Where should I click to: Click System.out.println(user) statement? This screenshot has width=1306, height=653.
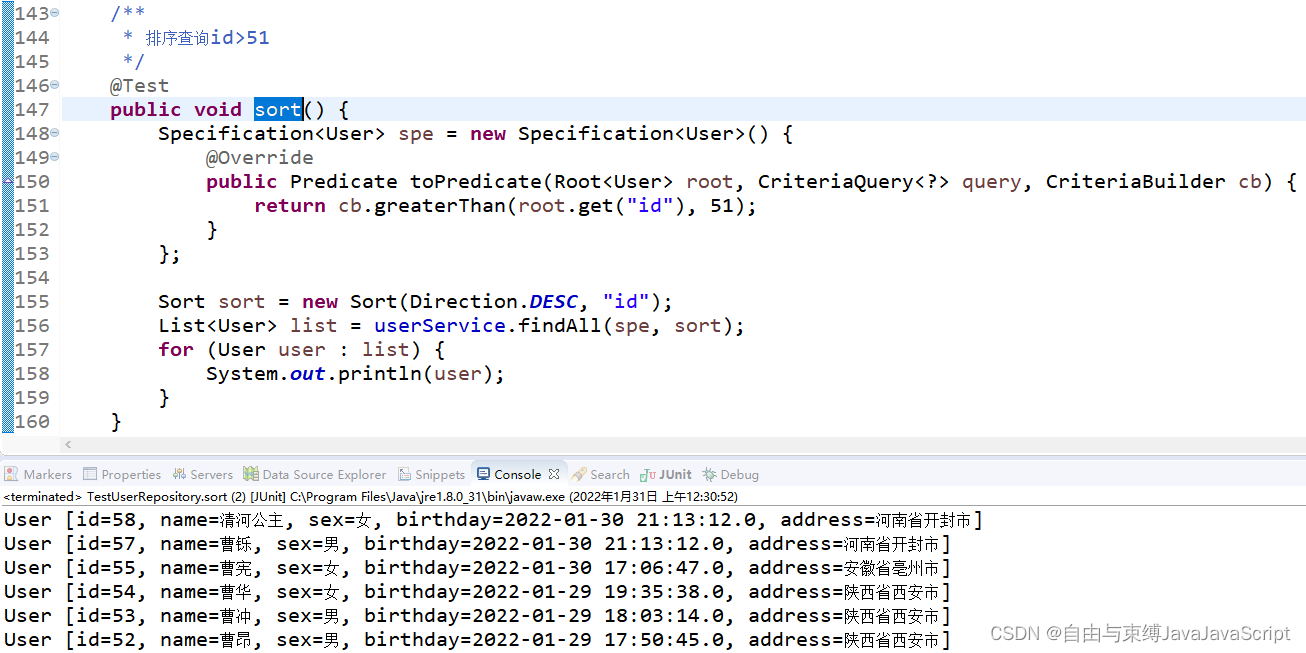[x=355, y=373]
